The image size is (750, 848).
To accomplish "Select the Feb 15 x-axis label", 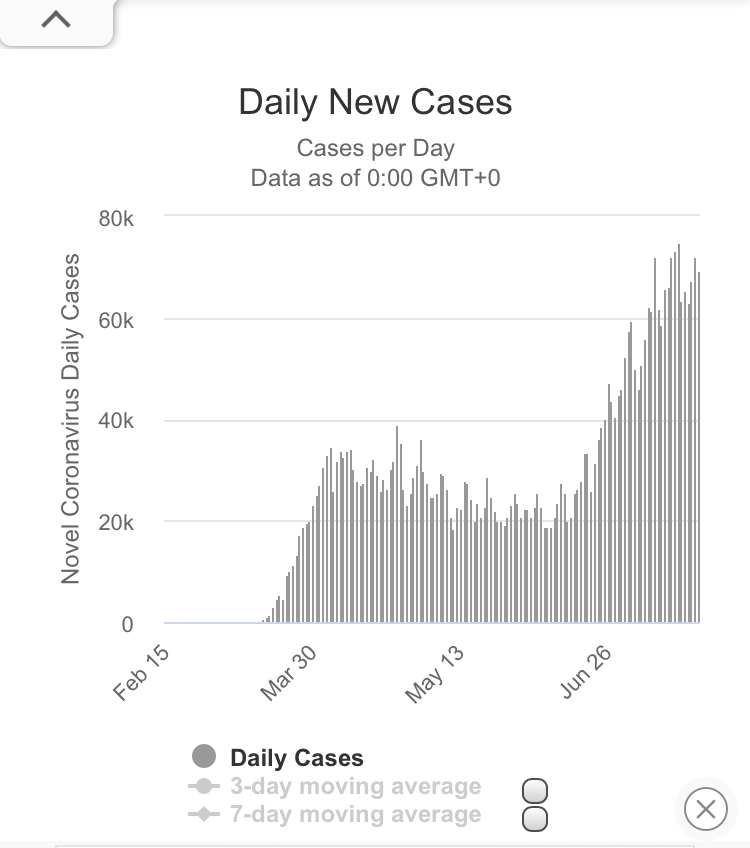I will (142, 674).
